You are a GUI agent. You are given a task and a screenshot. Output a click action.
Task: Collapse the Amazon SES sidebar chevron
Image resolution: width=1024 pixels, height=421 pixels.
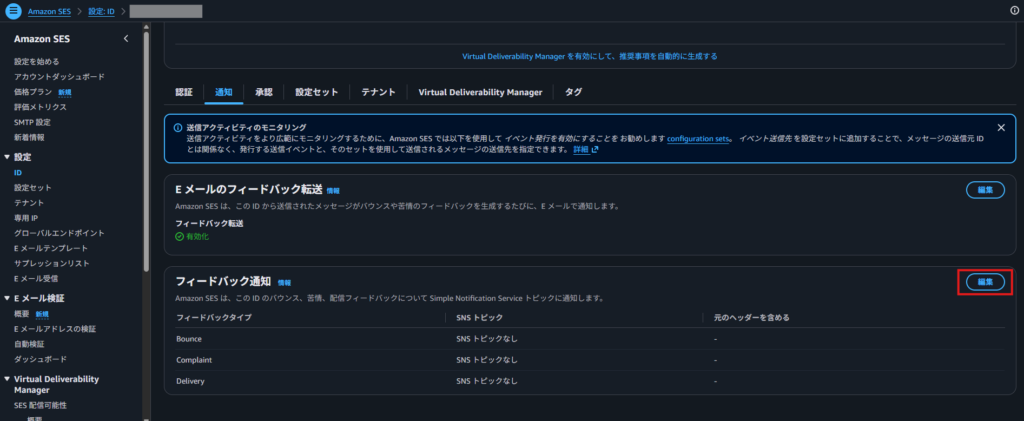tap(126, 39)
